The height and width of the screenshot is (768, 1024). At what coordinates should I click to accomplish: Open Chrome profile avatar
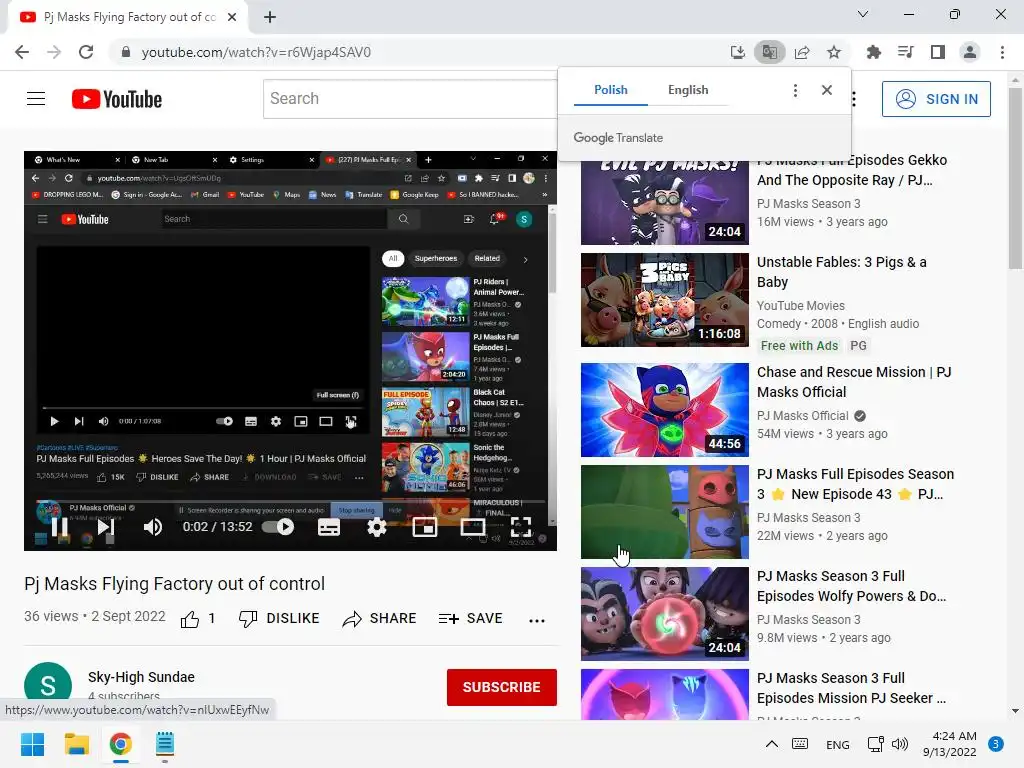970,52
